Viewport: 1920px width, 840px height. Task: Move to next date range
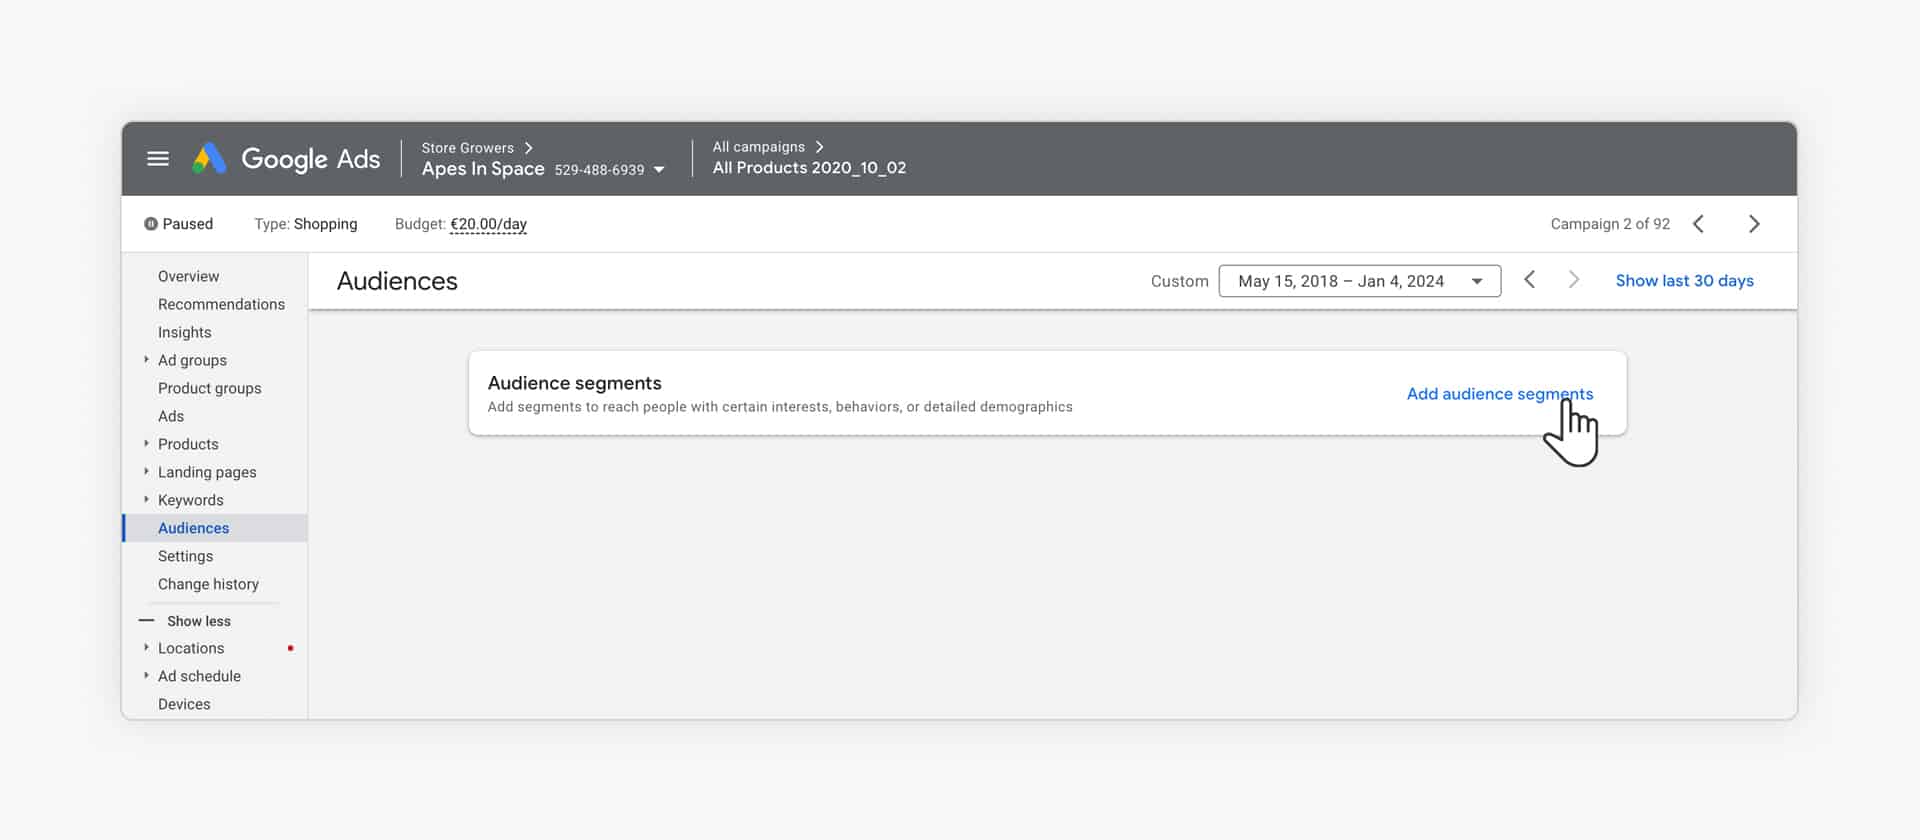click(1573, 280)
